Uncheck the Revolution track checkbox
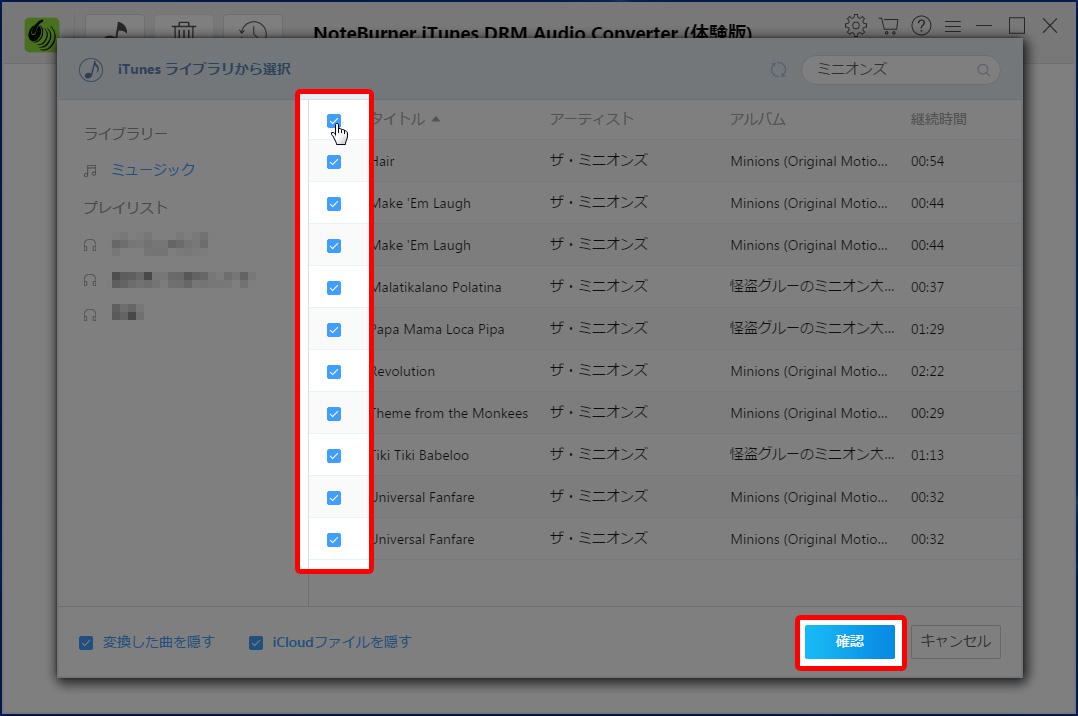 tap(334, 372)
